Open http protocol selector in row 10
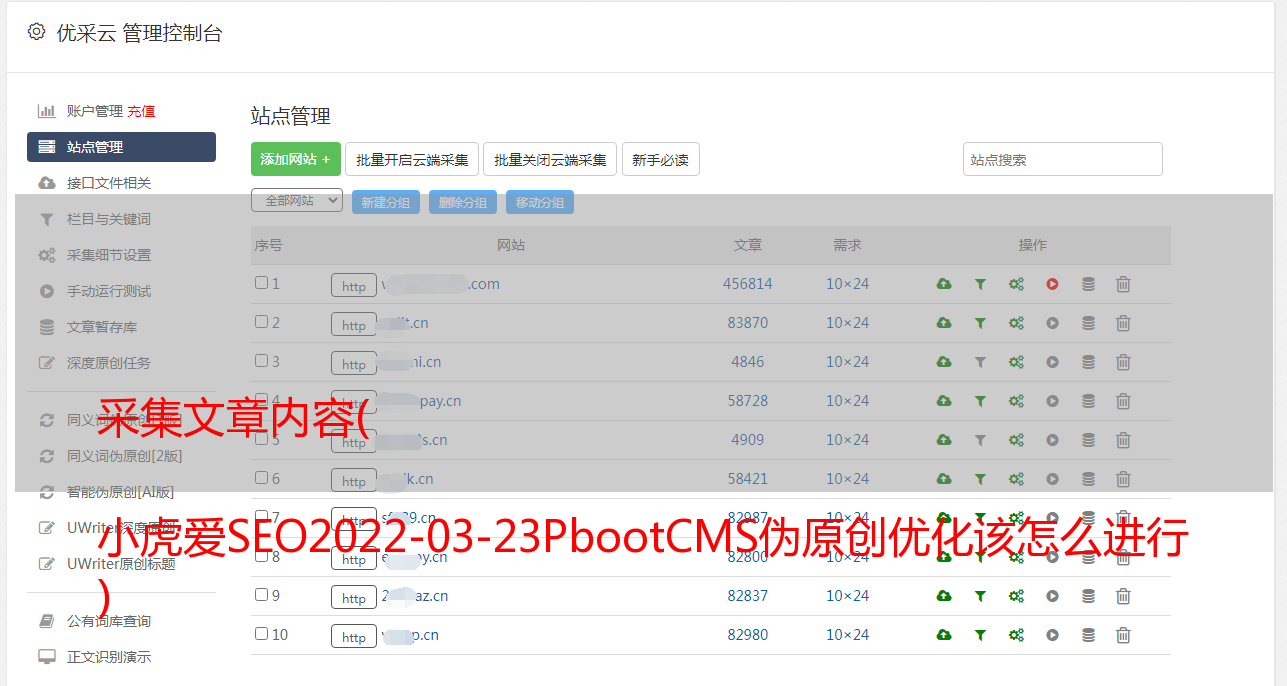The width and height of the screenshot is (1287, 686). click(x=354, y=637)
